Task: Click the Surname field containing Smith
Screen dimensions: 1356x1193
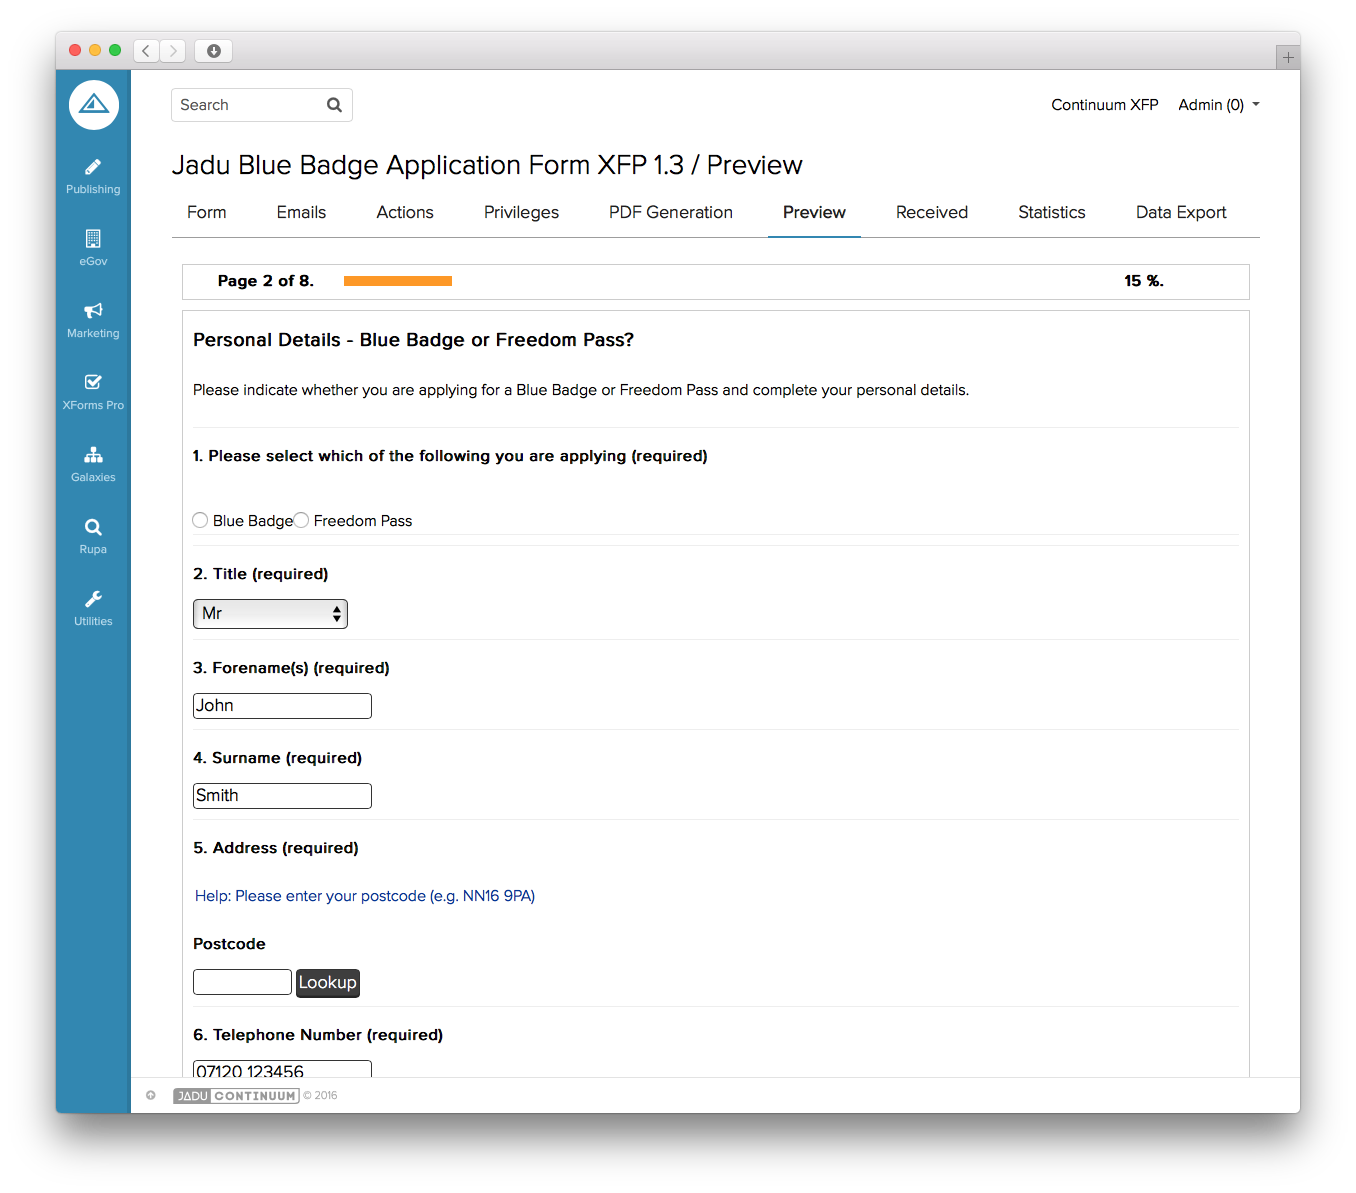Action: coord(282,796)
